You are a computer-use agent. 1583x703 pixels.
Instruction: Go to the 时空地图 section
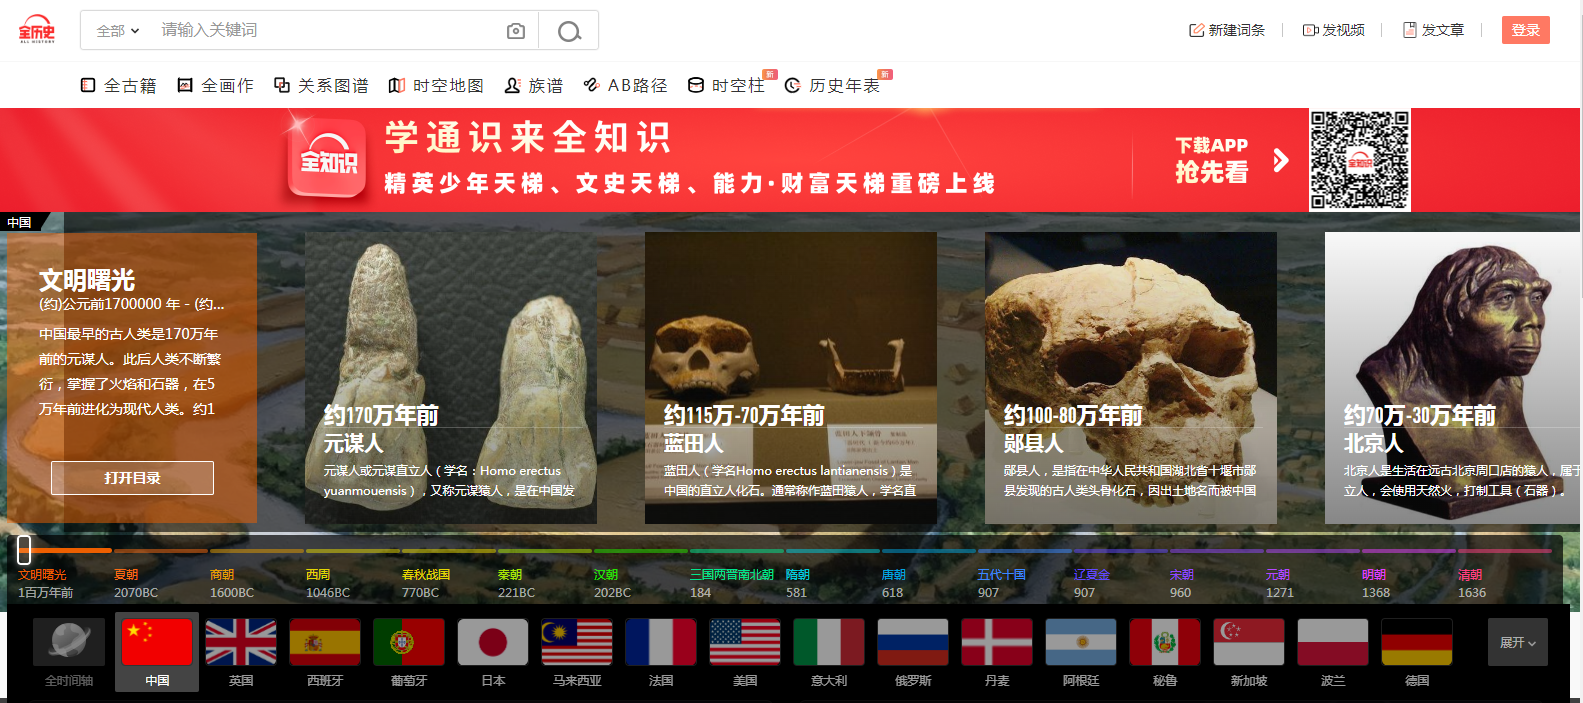click(436, 86)
